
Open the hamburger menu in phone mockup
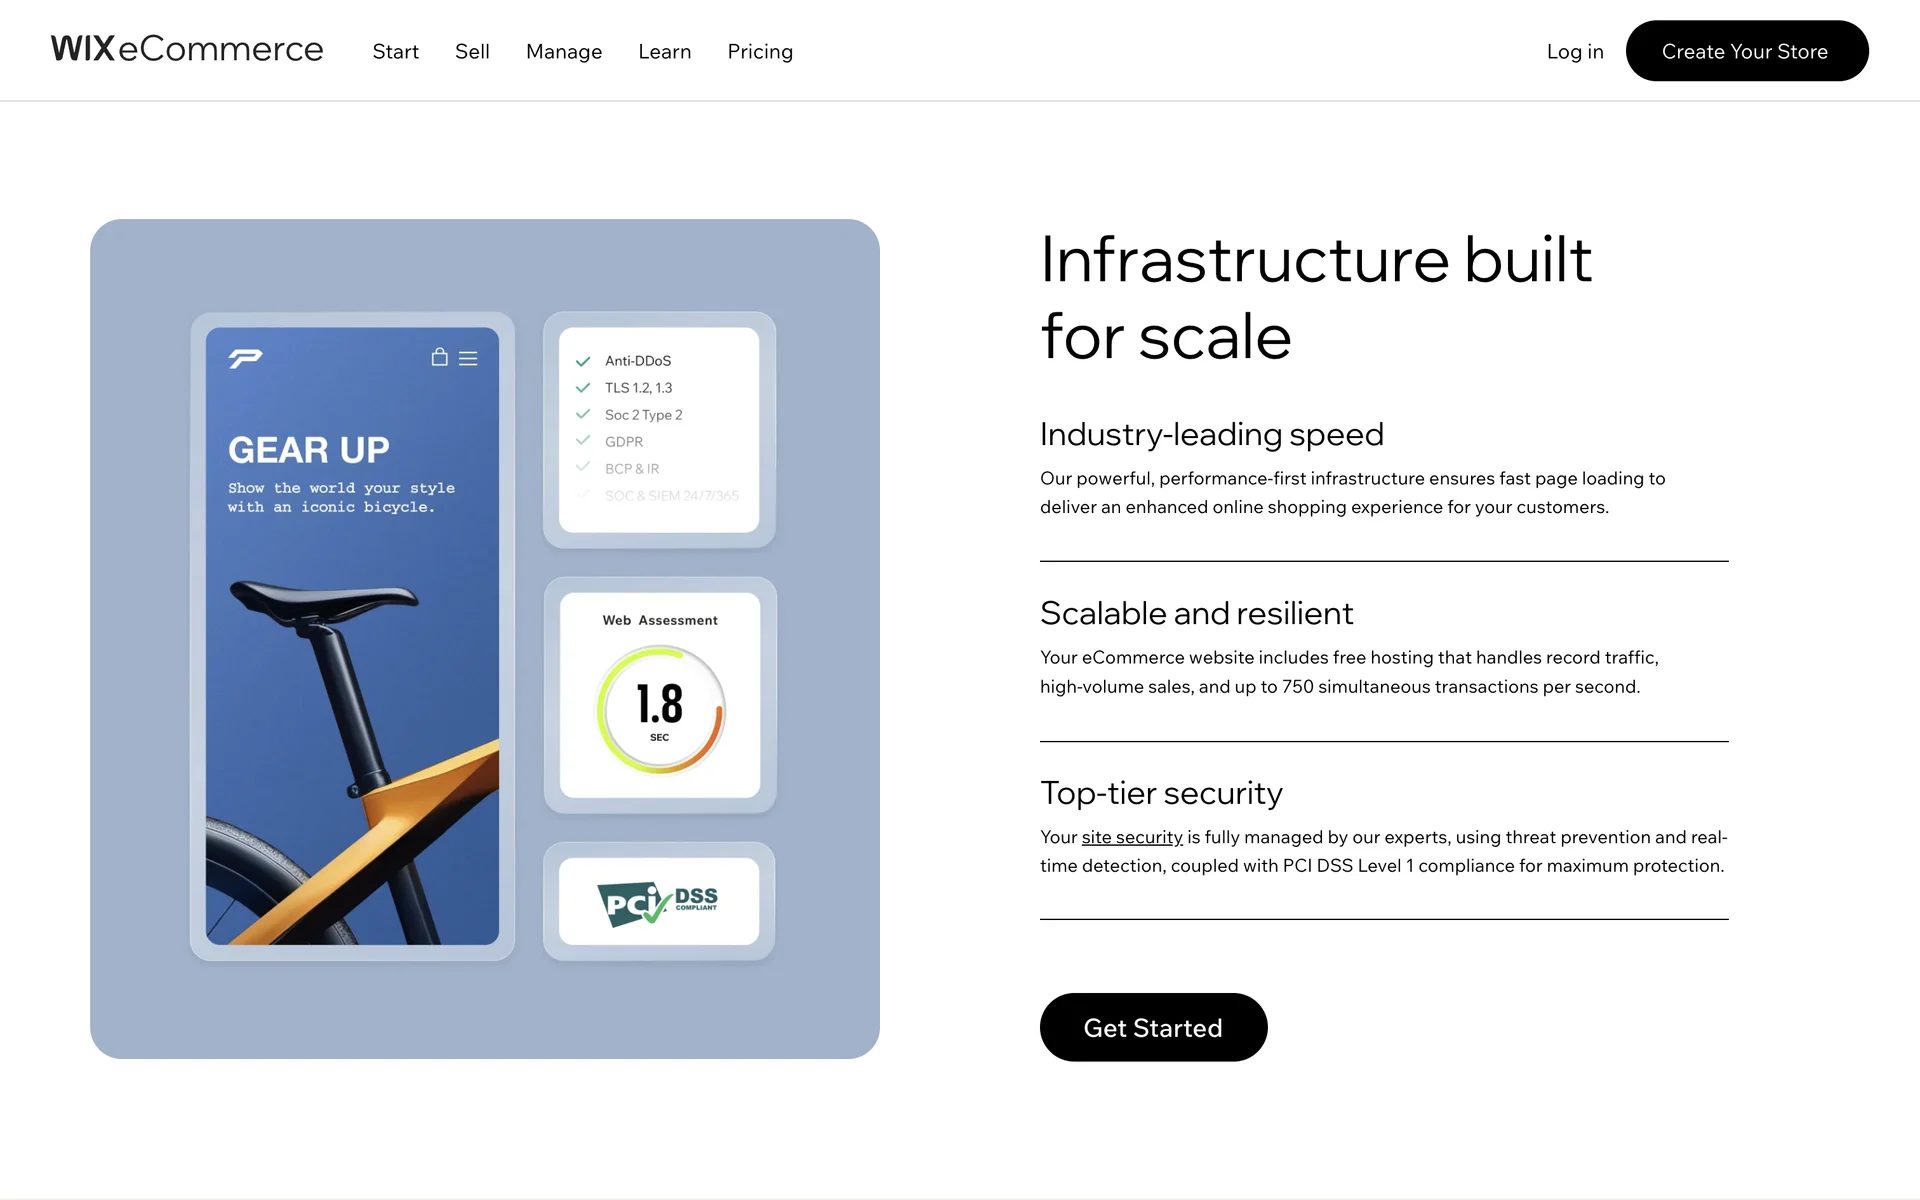(468, 358)
